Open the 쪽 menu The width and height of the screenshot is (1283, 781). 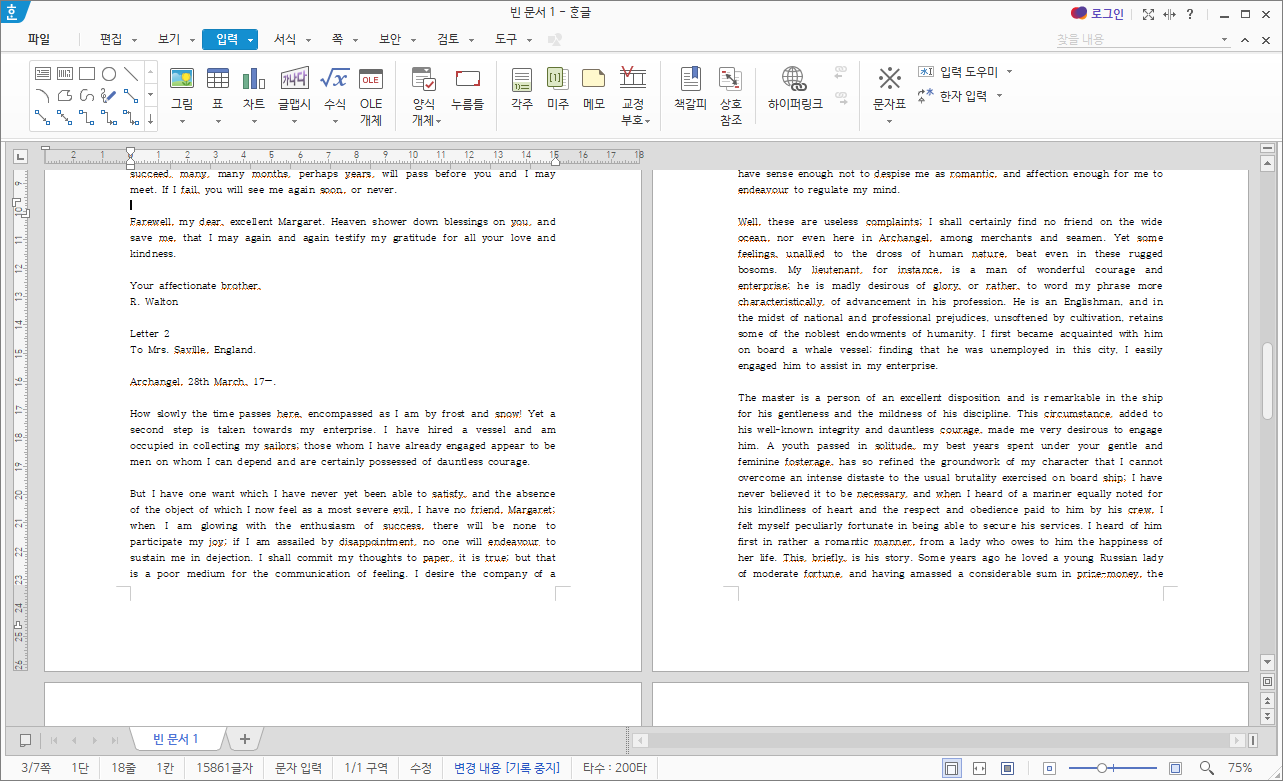click(x=338, y=39)
